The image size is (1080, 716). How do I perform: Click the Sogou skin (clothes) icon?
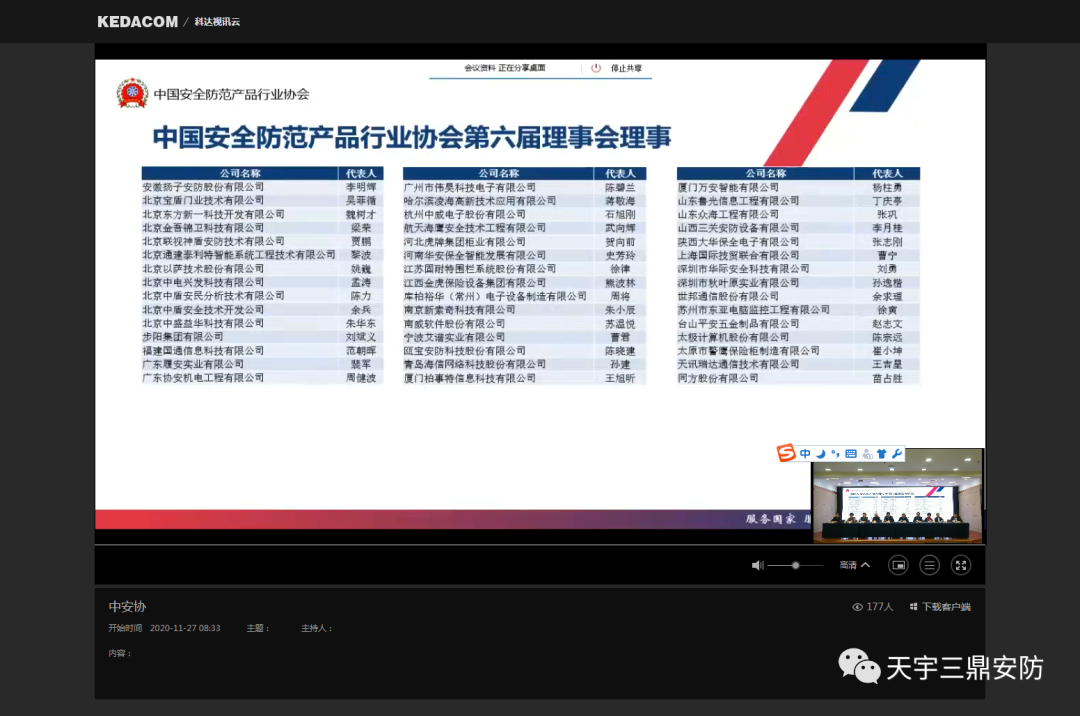tap(882, 454)
